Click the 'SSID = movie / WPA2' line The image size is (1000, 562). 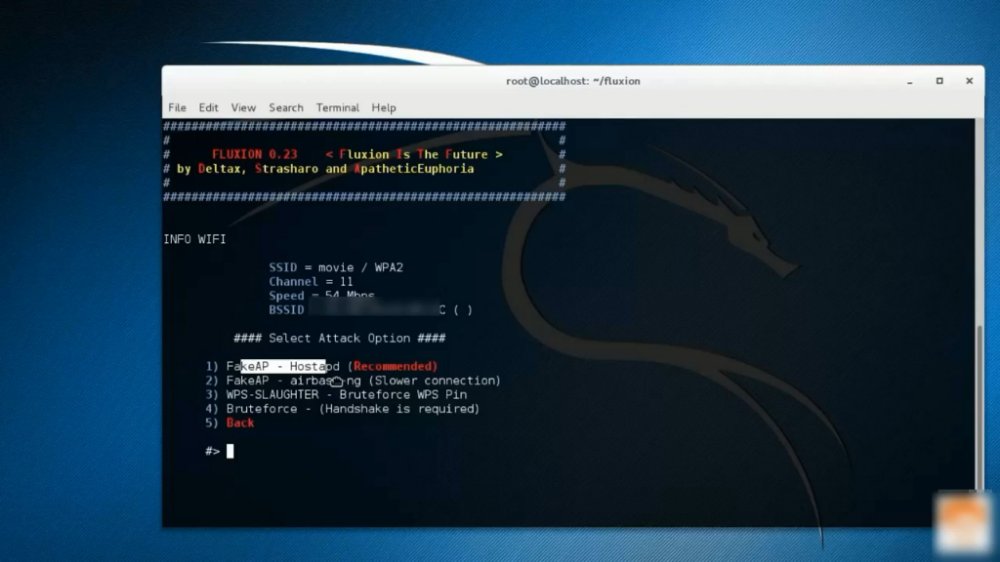coord(335,267)
